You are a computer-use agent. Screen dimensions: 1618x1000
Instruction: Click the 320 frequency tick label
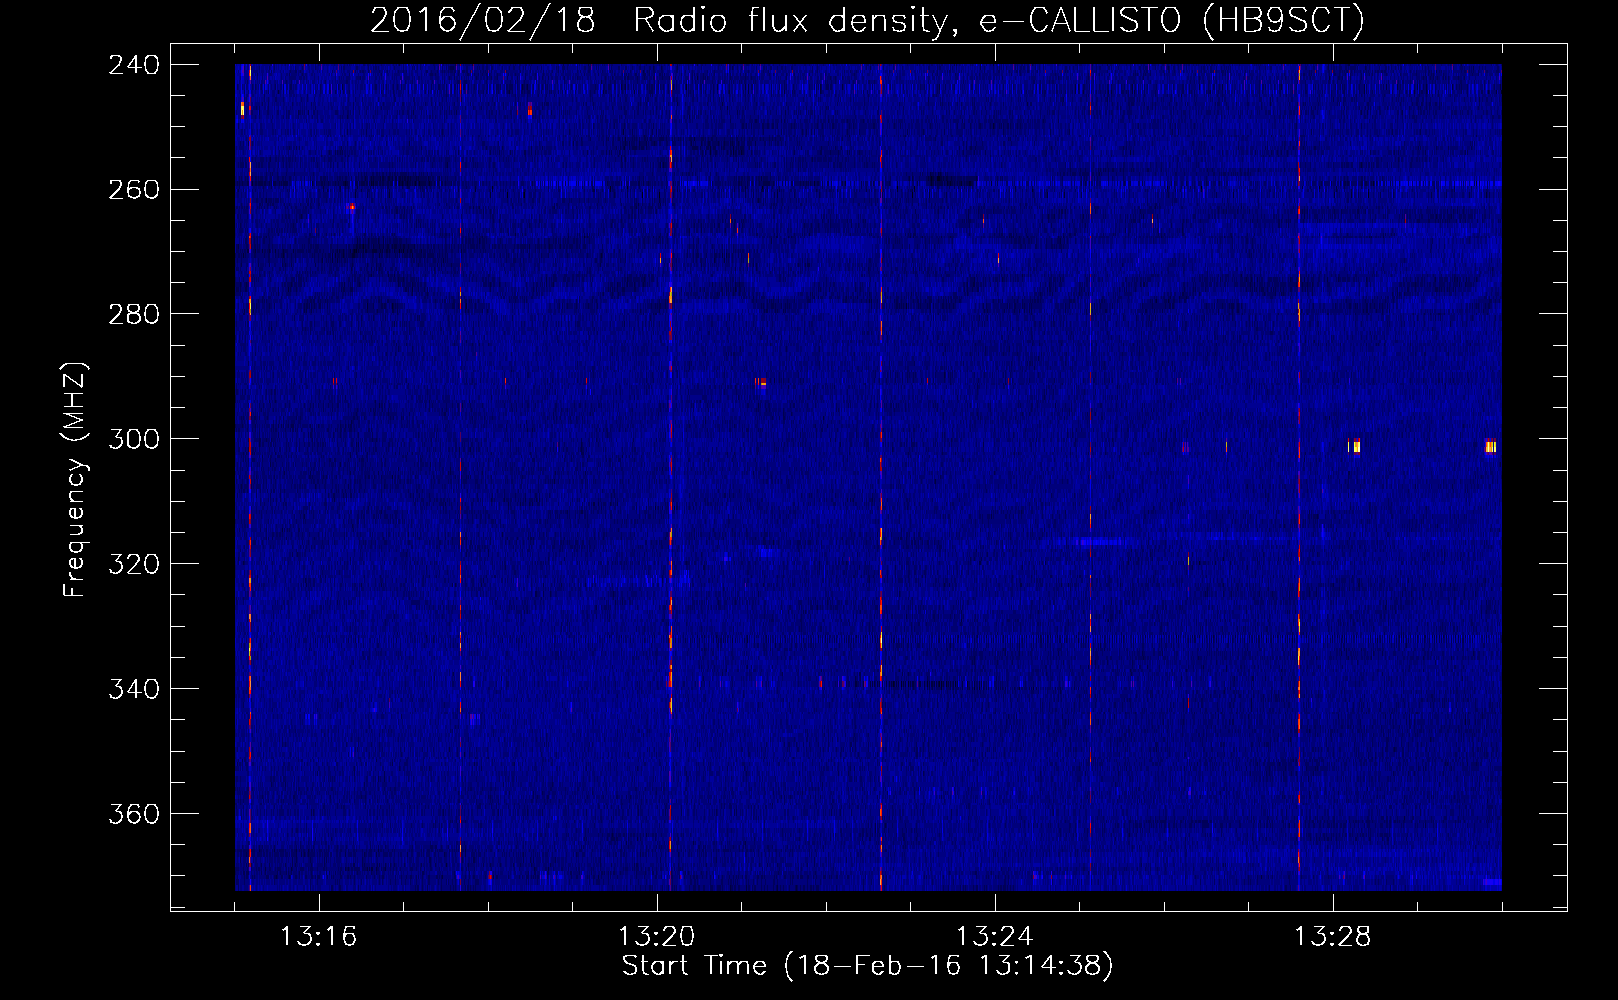(x=134, y=564)
